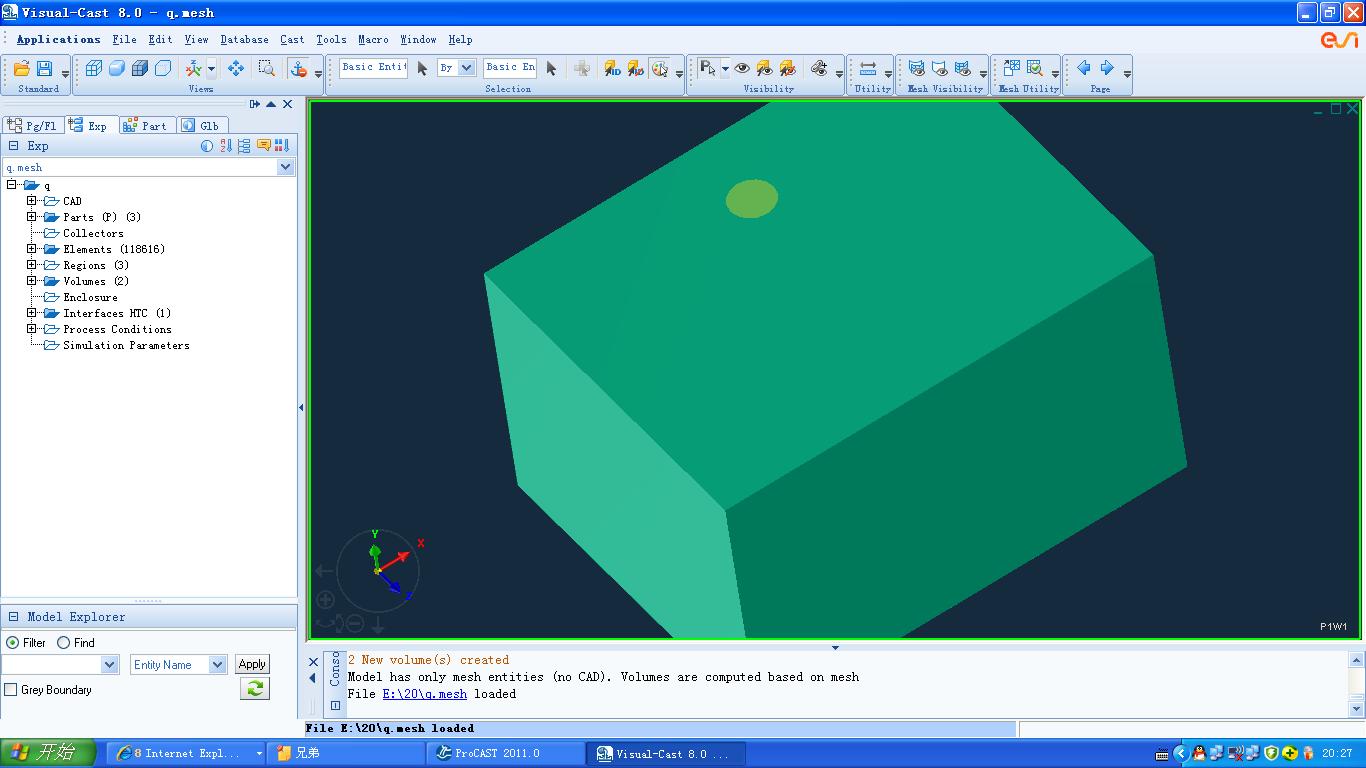This screenshot has width=1366, height=768.
Task: Go to next page with right arrow
Action: coord(1107,68)
